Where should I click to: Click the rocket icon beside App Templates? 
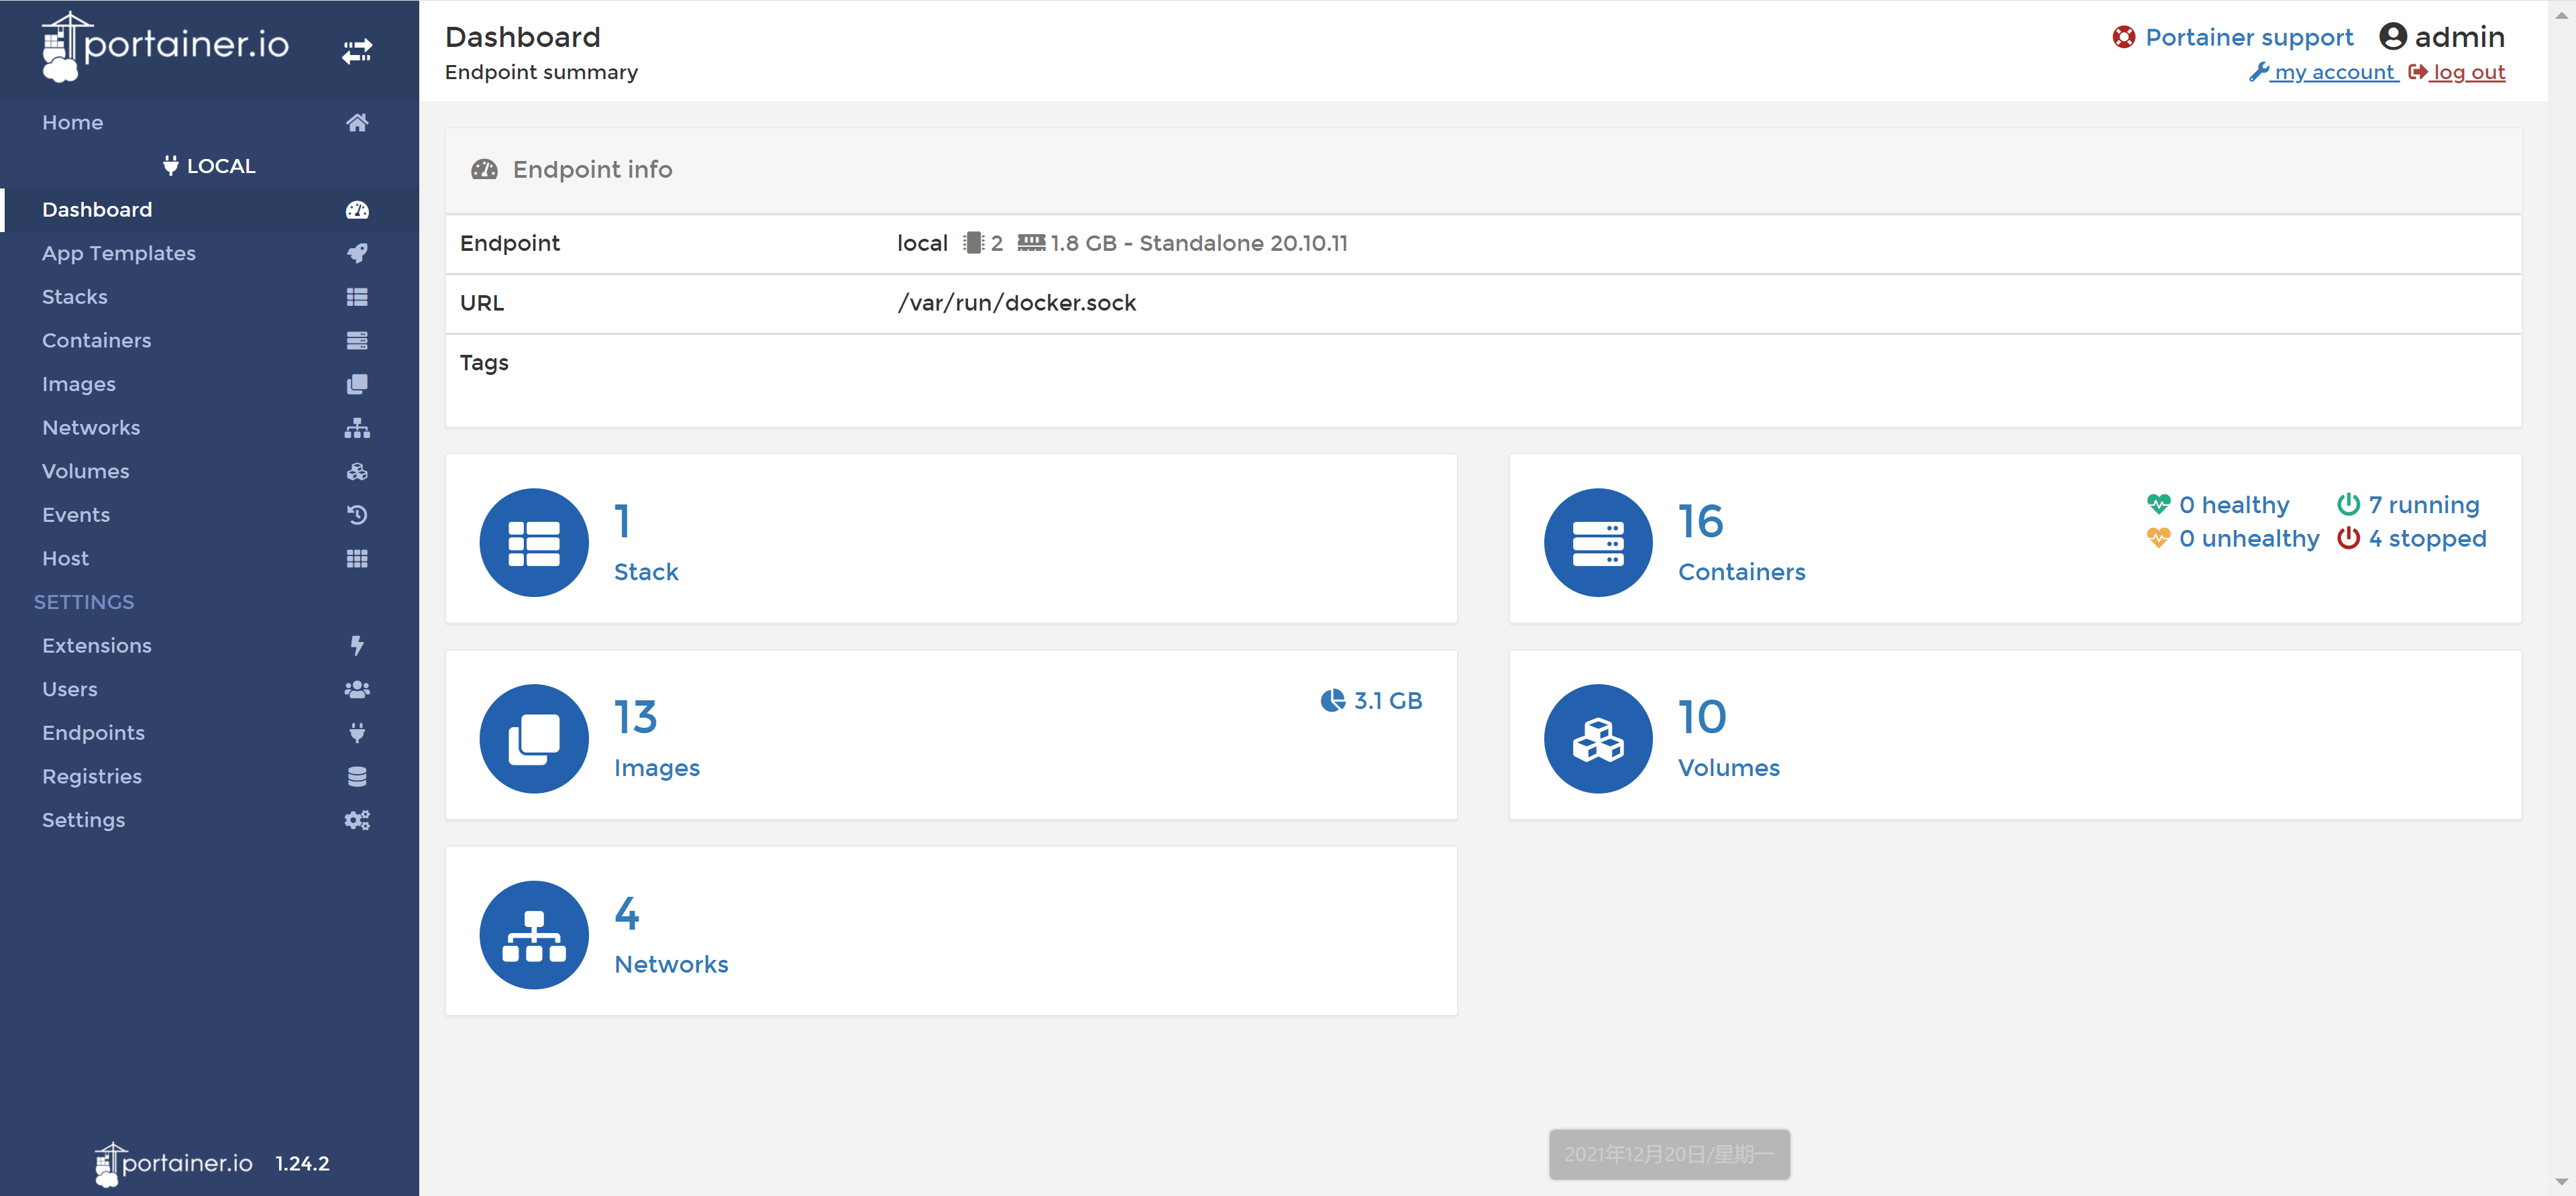coord(357,253)
